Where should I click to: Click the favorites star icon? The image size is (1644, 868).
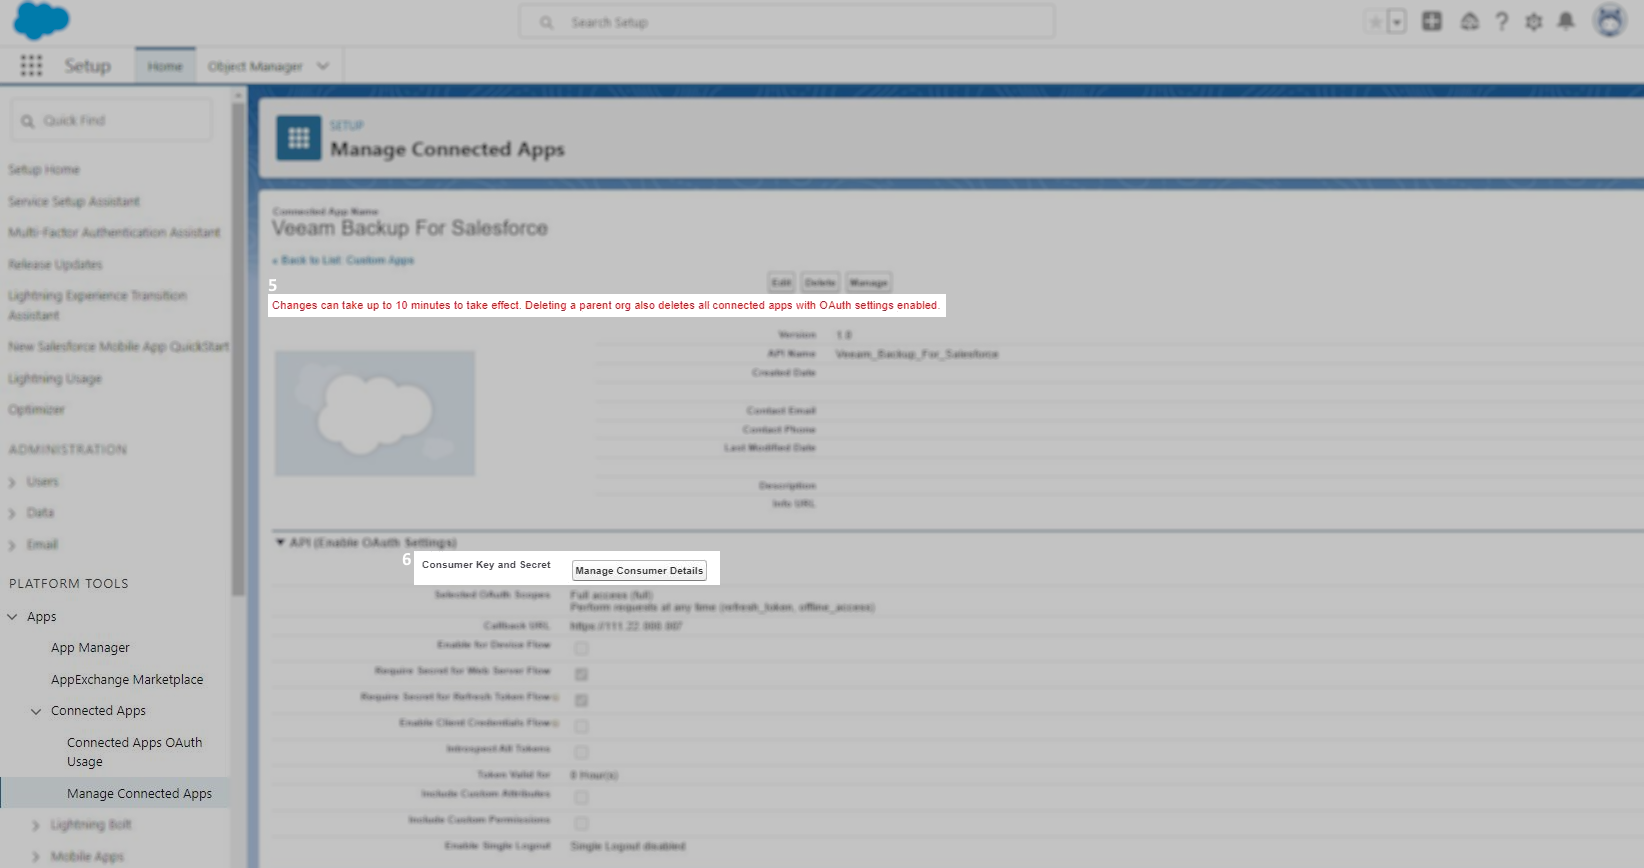[1376, 22]
